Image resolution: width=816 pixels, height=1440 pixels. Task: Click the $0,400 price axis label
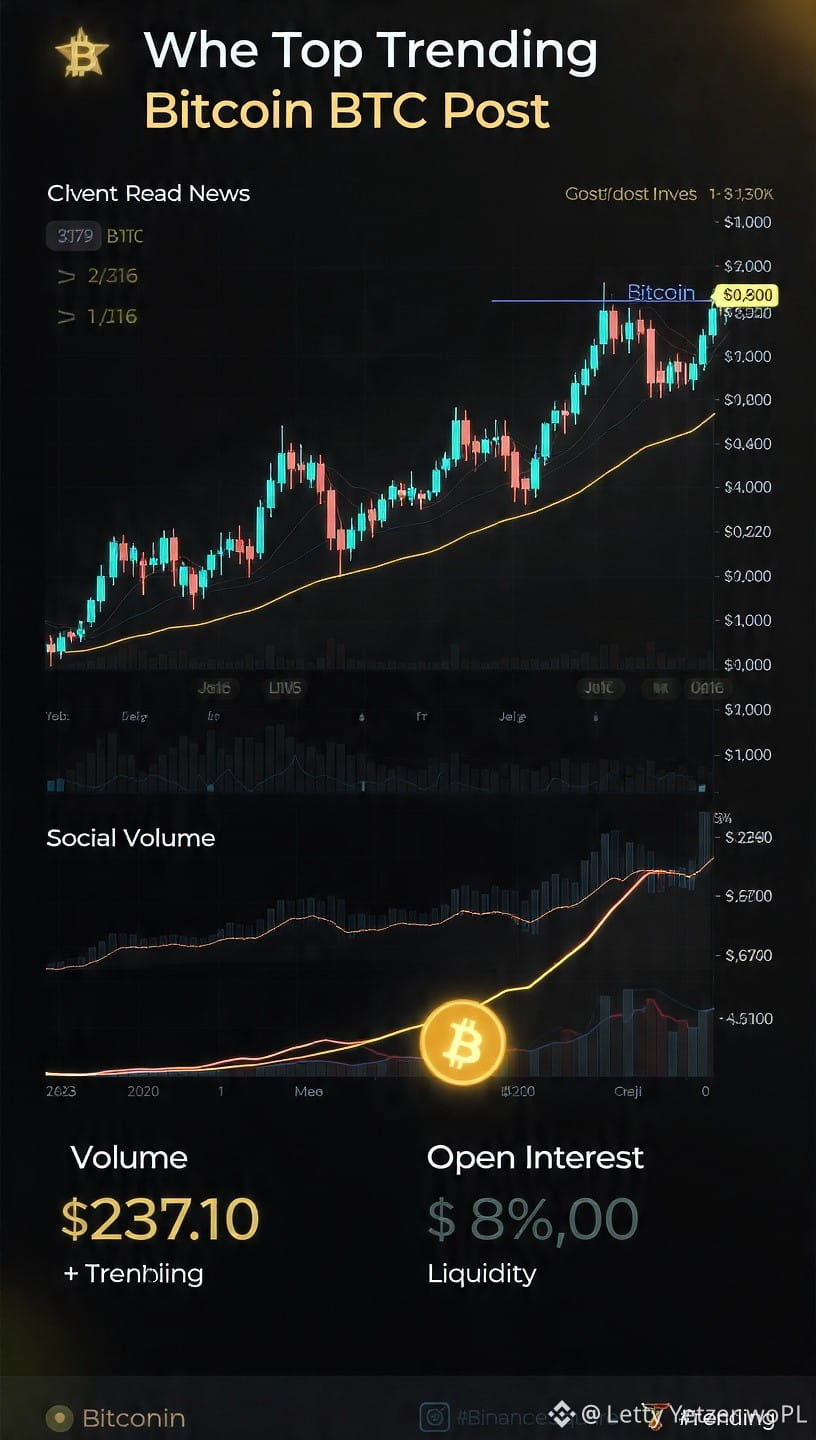747,444
